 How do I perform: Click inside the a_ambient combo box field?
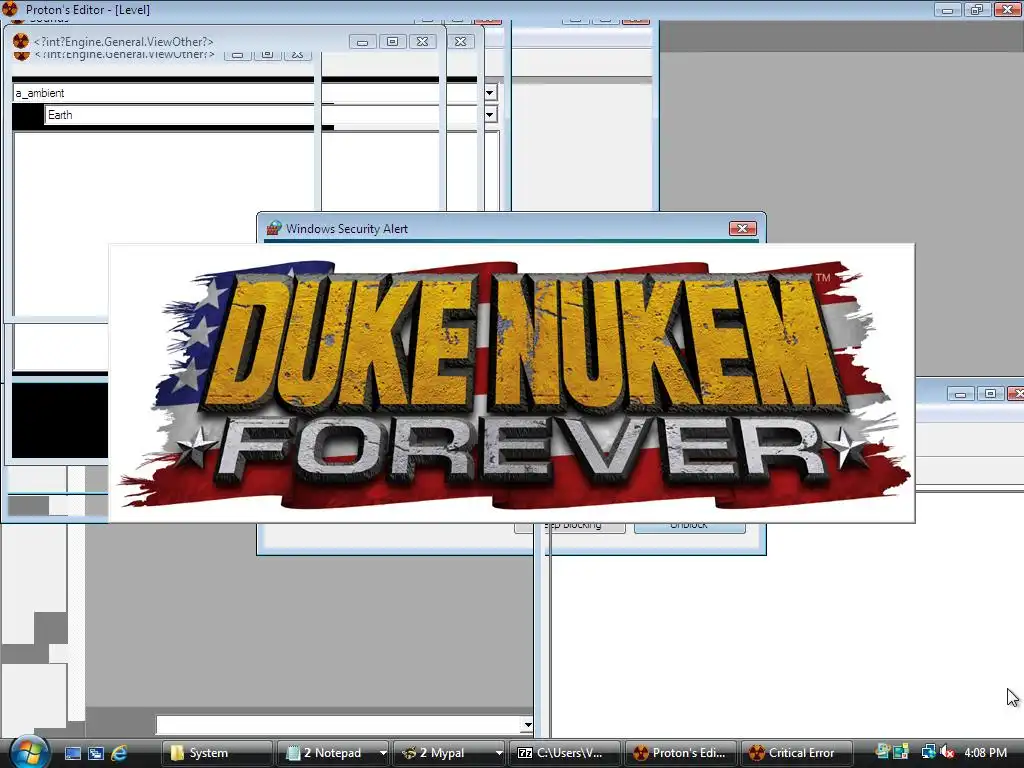click(248, 93)
